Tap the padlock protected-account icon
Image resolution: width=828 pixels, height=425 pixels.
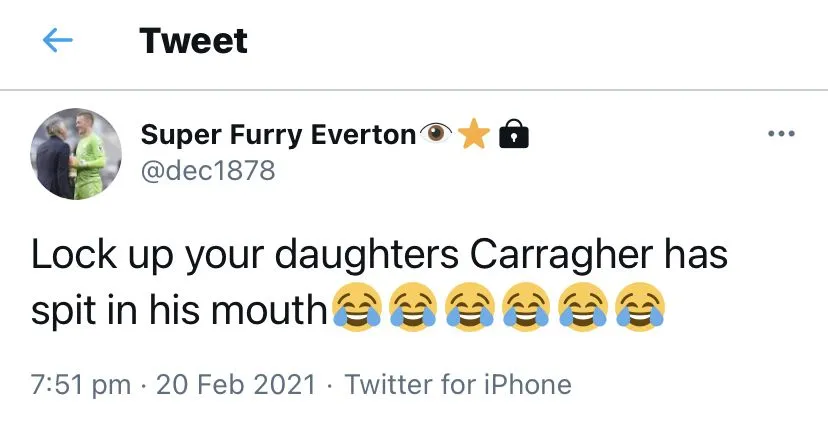tap(512, 134)
